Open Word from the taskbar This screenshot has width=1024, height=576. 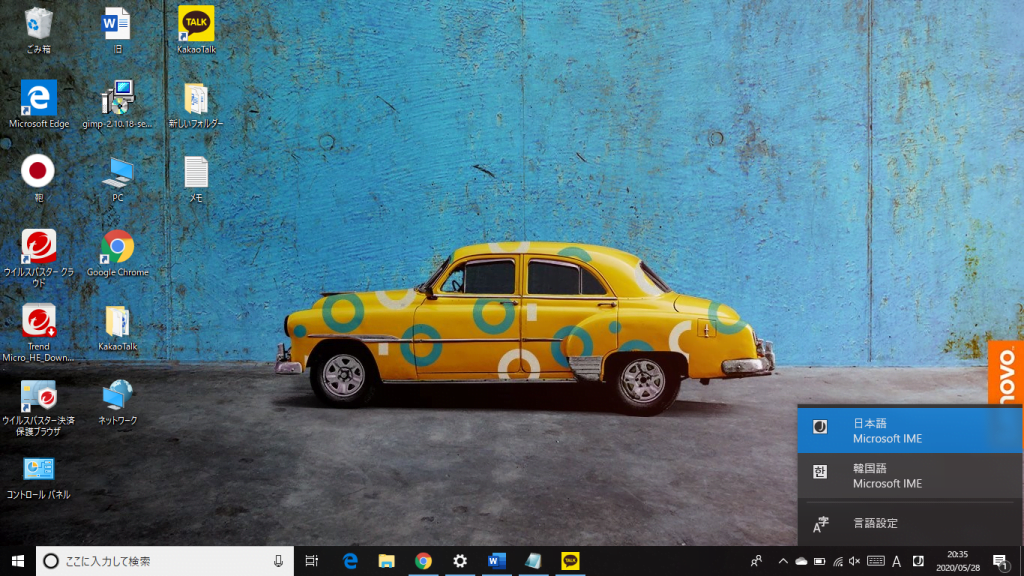[x=496, y=561]
